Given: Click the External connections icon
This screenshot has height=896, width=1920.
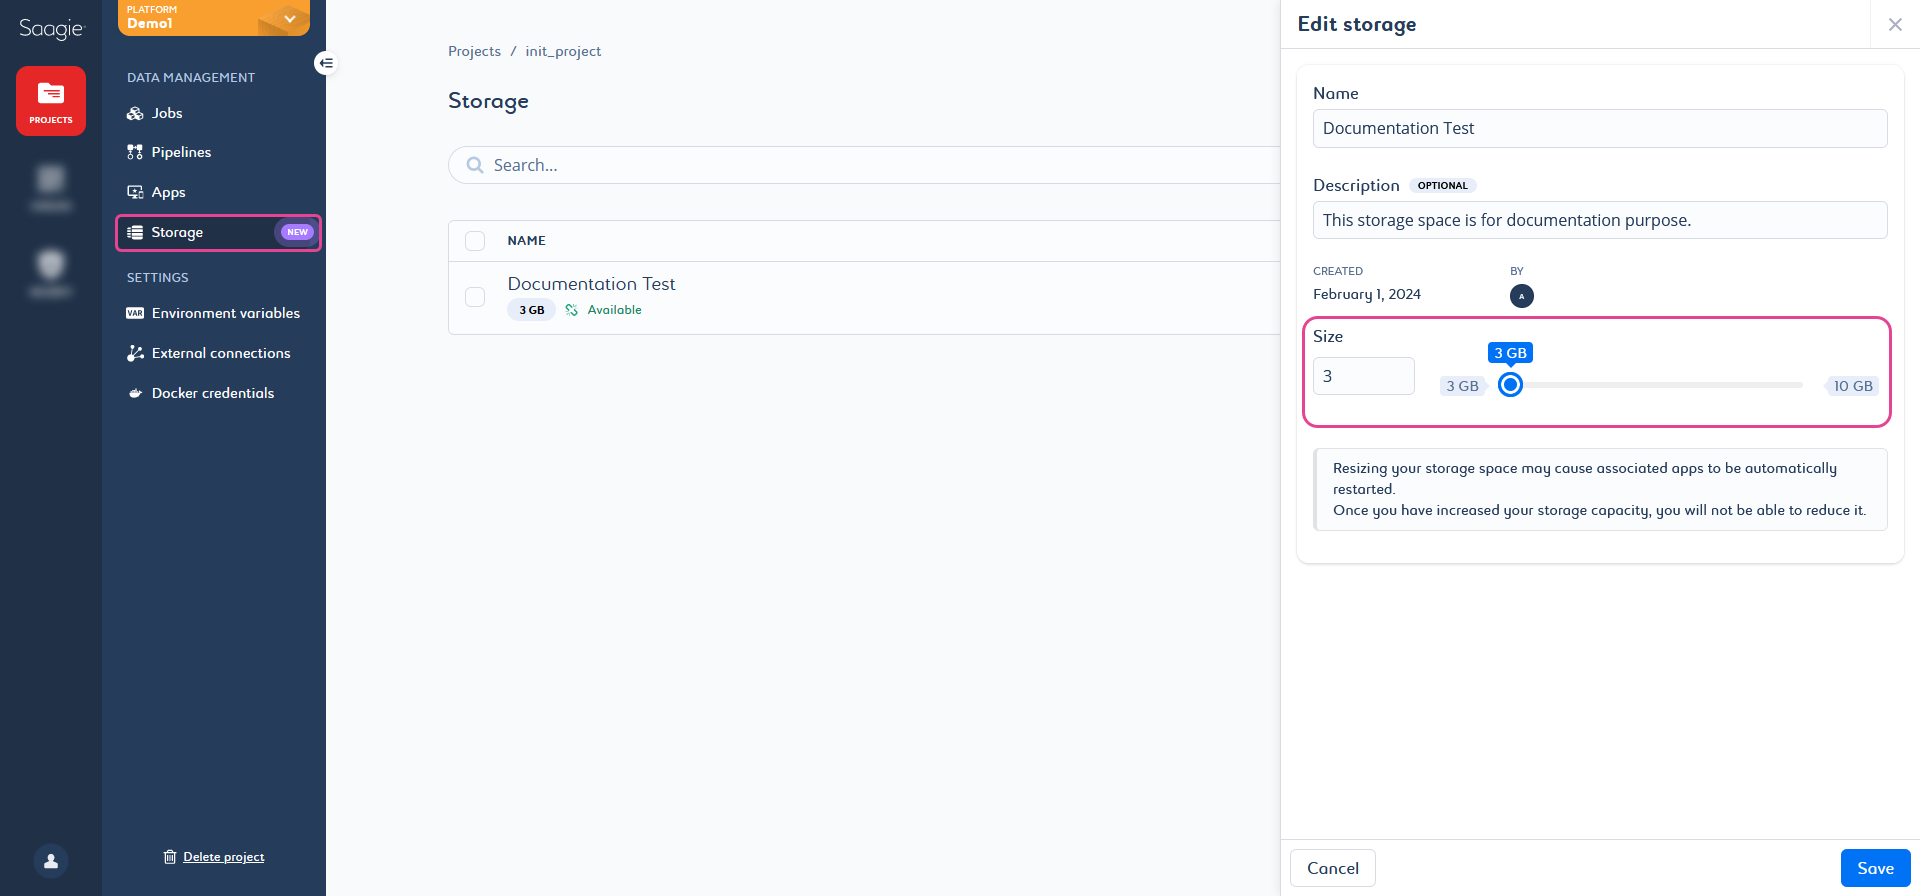Looking at the screenshot, I should (x=135, y=353).
